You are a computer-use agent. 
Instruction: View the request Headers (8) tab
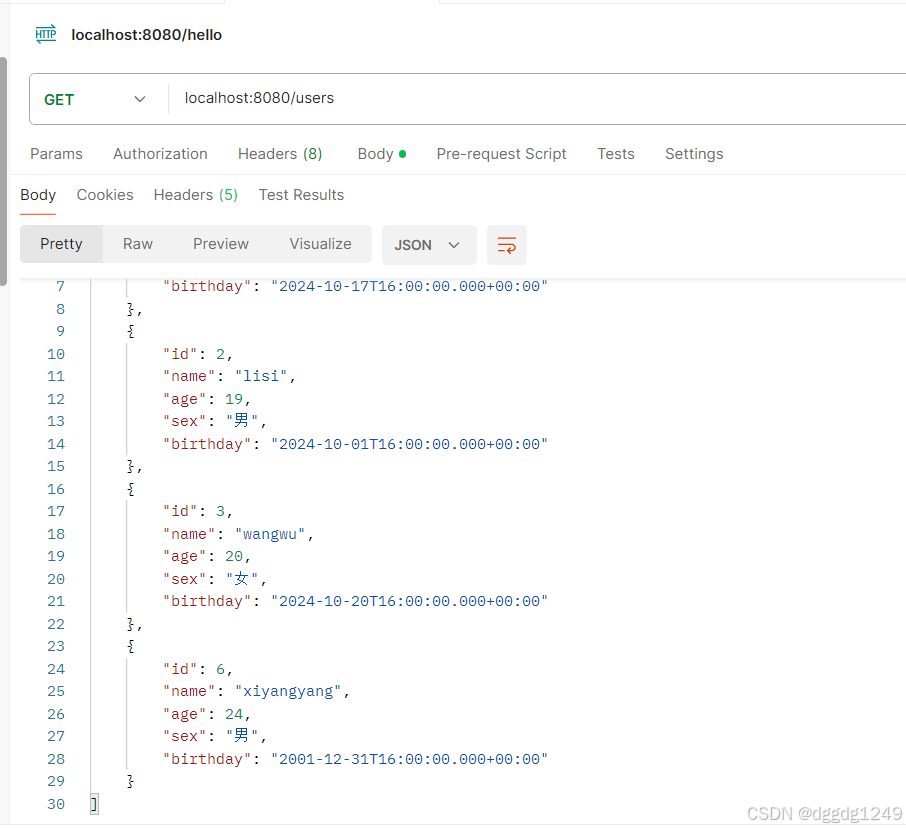[279, 153]
